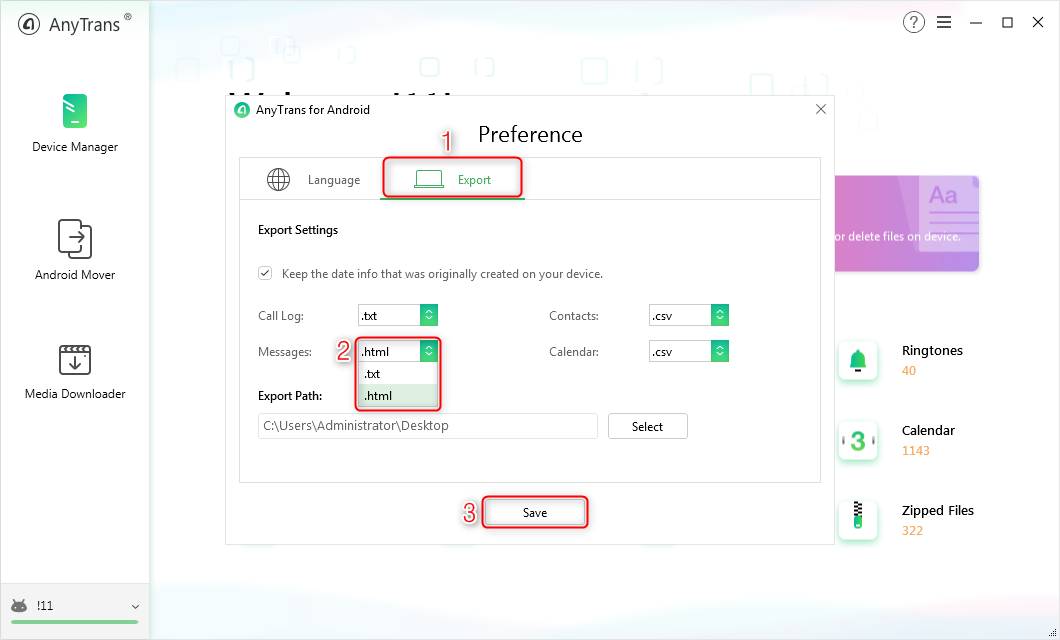Click the Ringtones bell icon
The width and height of the screenshot is (1060, 640).
[858, 361]
